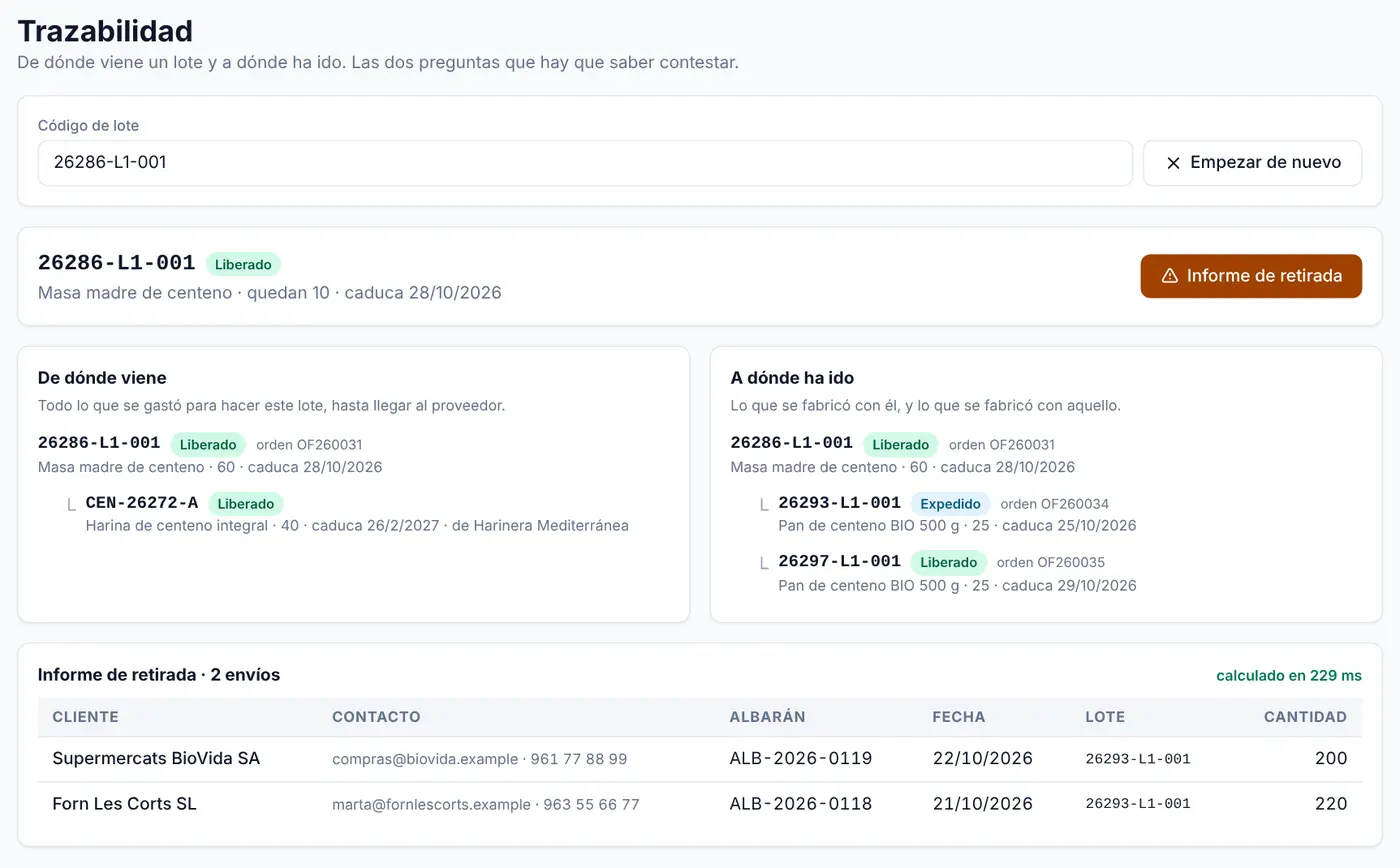The height and width of the screenshot is (868, 1400).
Task: Click the branch connector icon beside 26297-L1-001
Action: coord(764,563)
